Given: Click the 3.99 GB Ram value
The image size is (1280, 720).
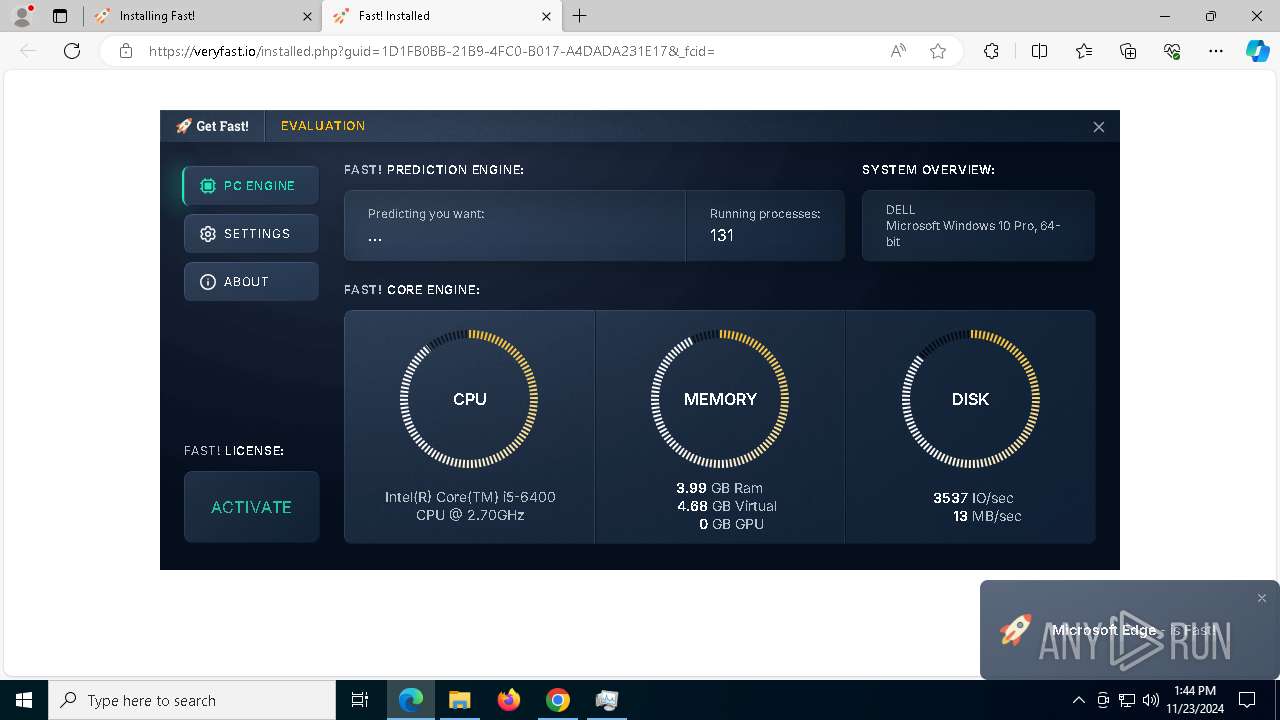Looking at the screenshot, I should (719, 488).
